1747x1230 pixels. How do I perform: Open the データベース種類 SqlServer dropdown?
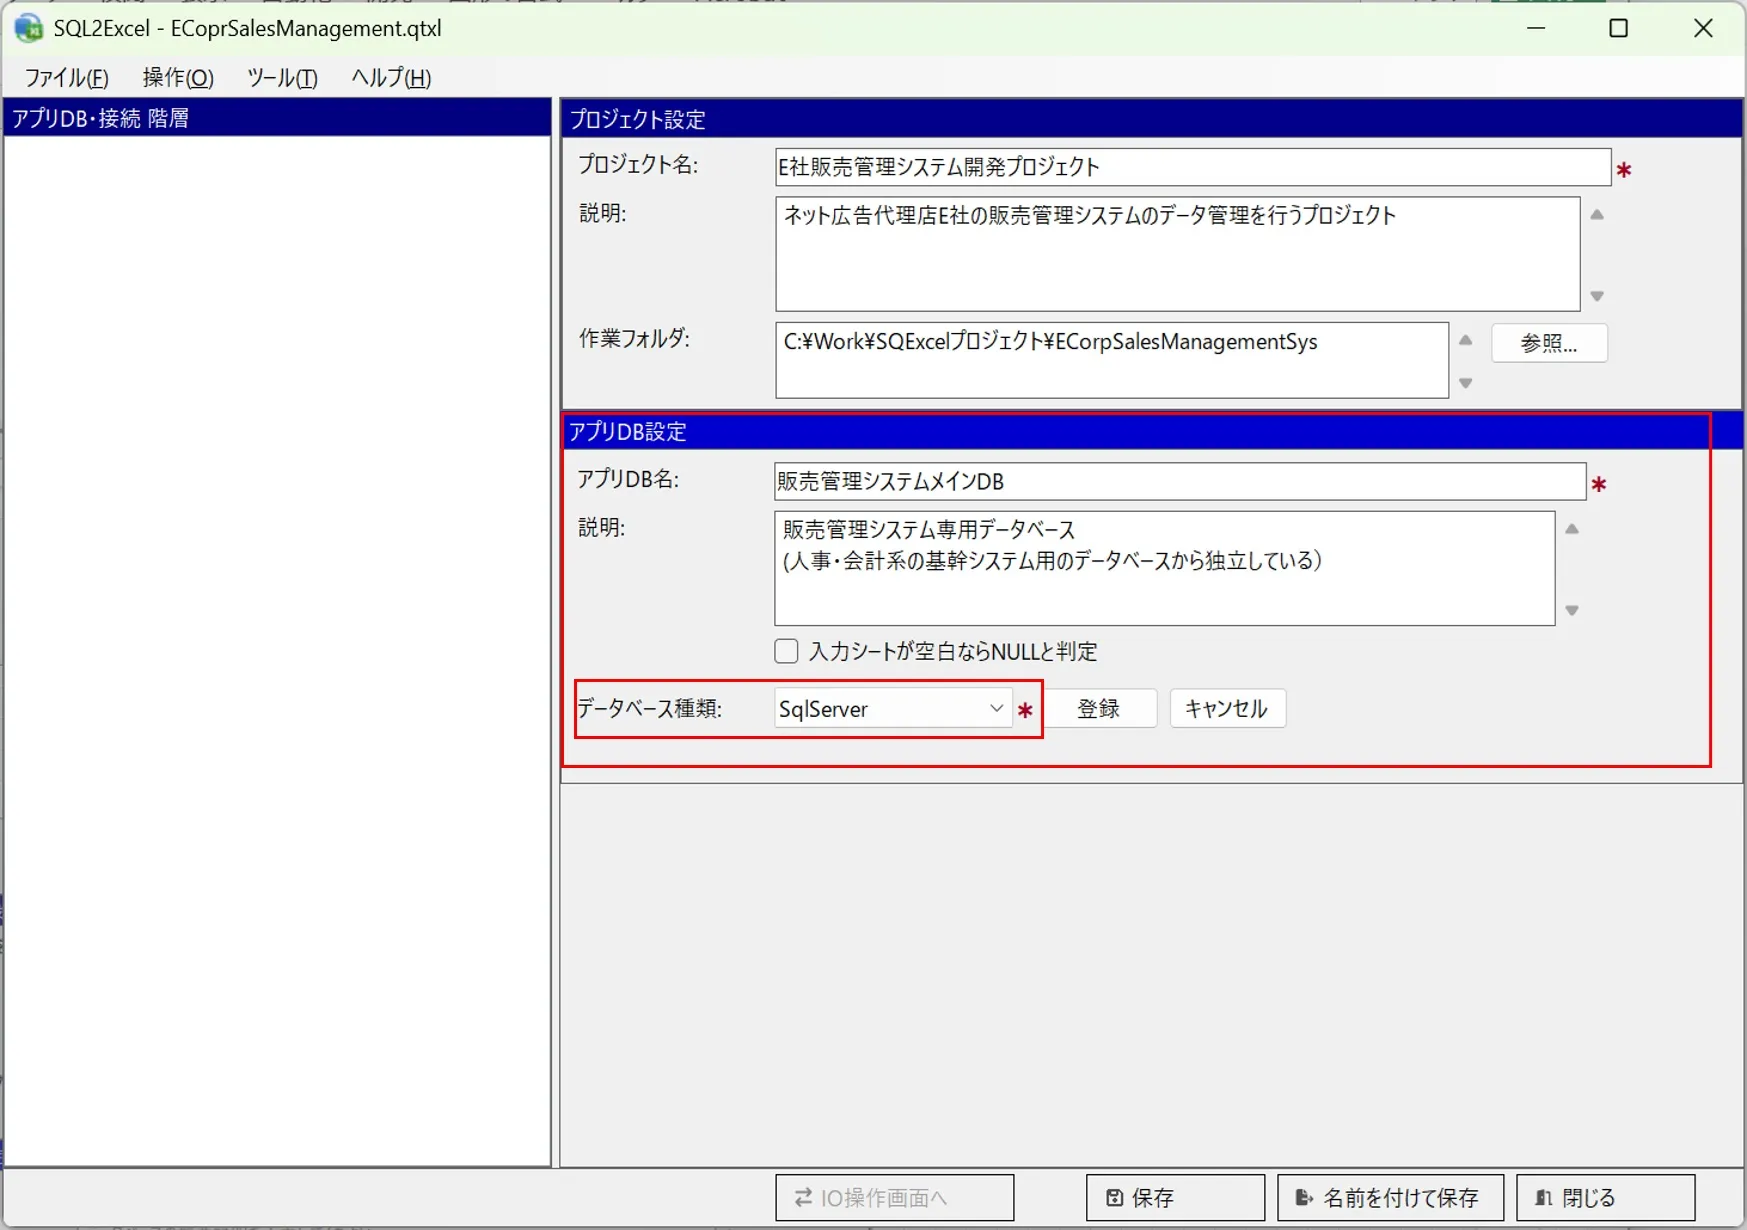(893, 708)
